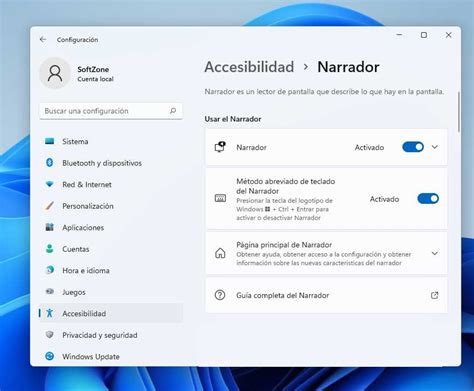Image resolution: width=474 pixels, height=391 pixels.
Task: Click in Buscar una configuración field
Action: pyautogui.click(x=111, y=111)
